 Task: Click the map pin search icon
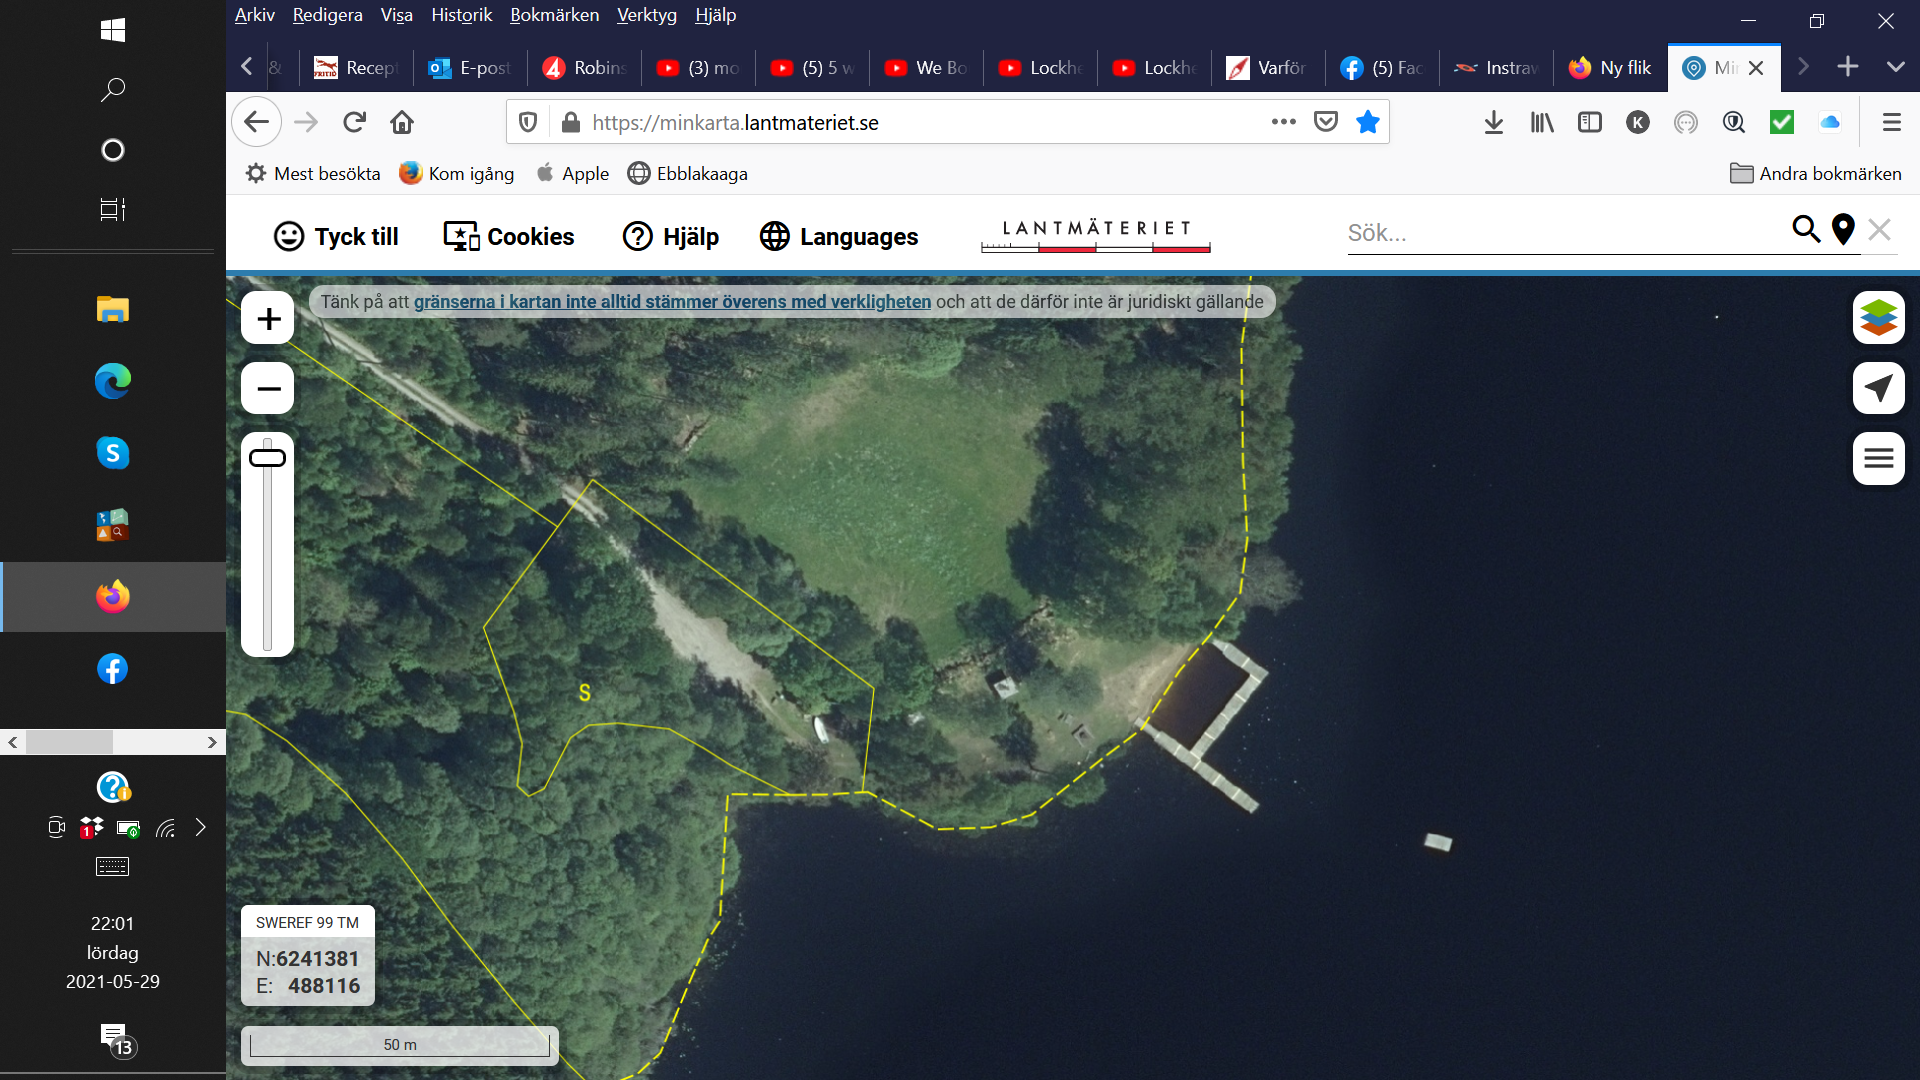click(x=1843, y=230)
